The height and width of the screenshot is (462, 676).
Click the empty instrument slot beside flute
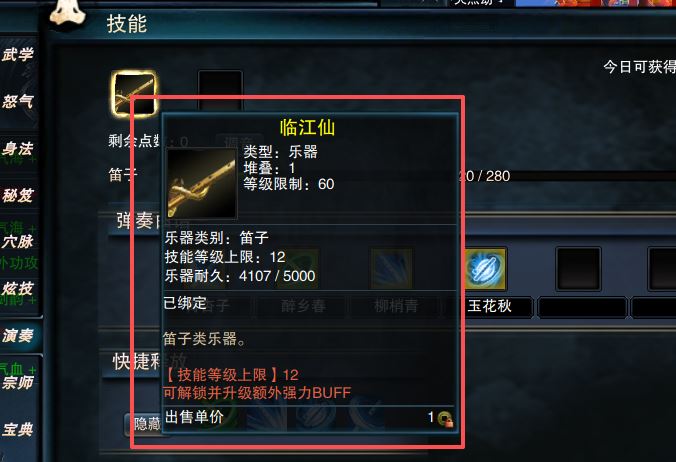point(220,91)
